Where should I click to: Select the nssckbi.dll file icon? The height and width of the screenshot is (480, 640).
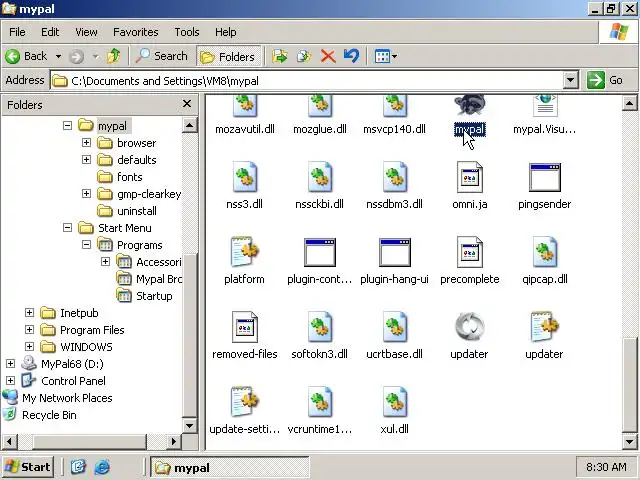tap(320, 177)
